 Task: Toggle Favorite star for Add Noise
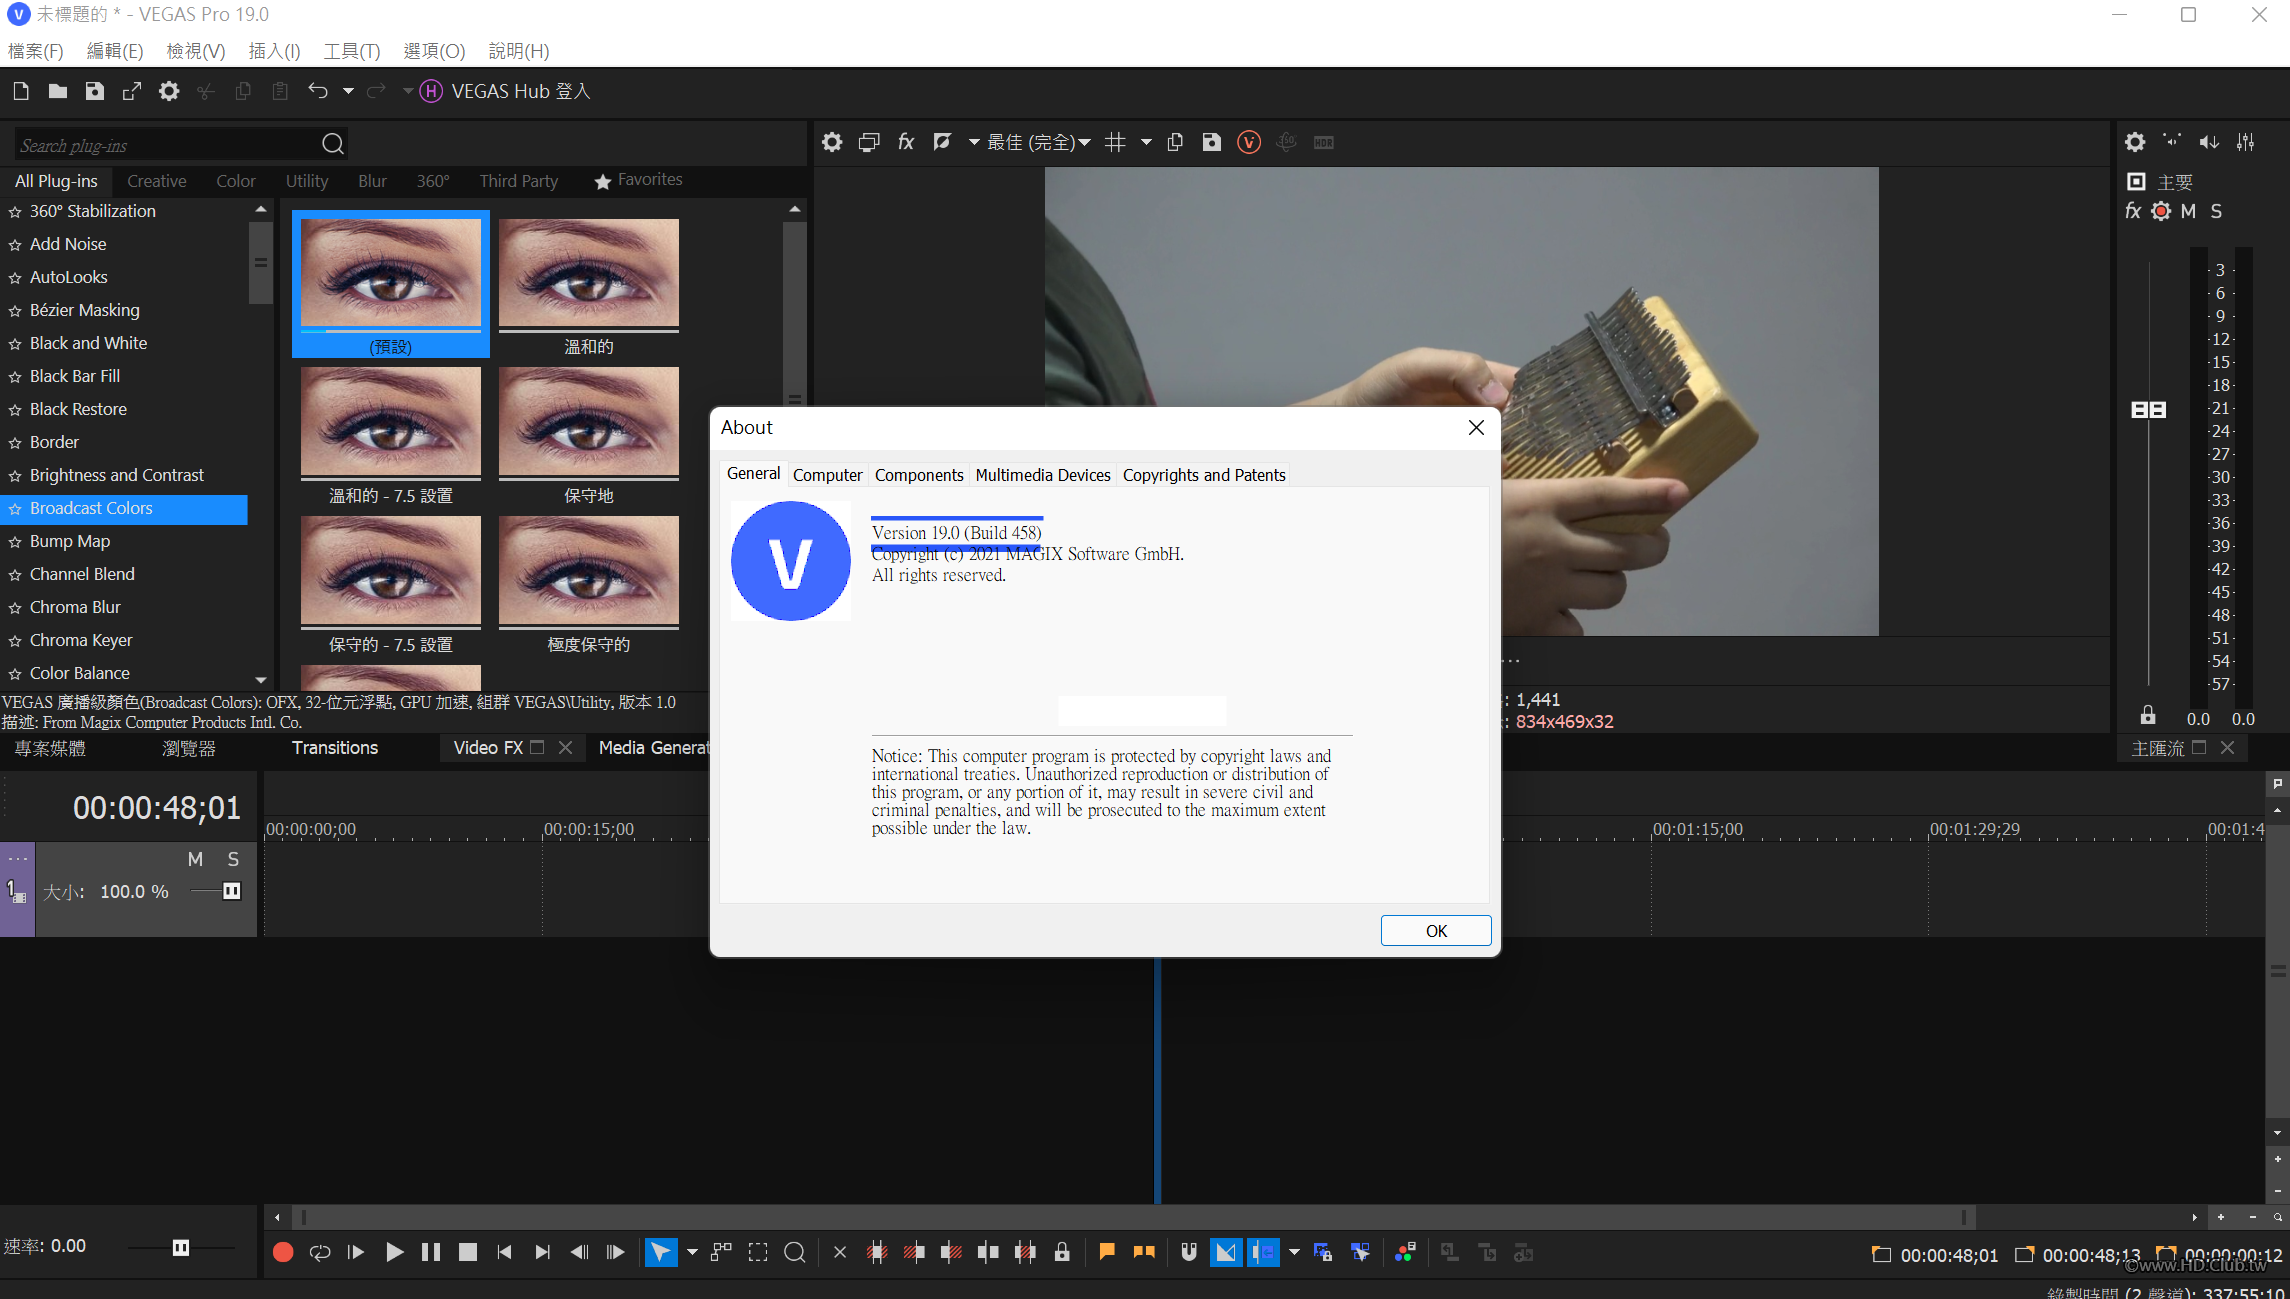(15, 245)
